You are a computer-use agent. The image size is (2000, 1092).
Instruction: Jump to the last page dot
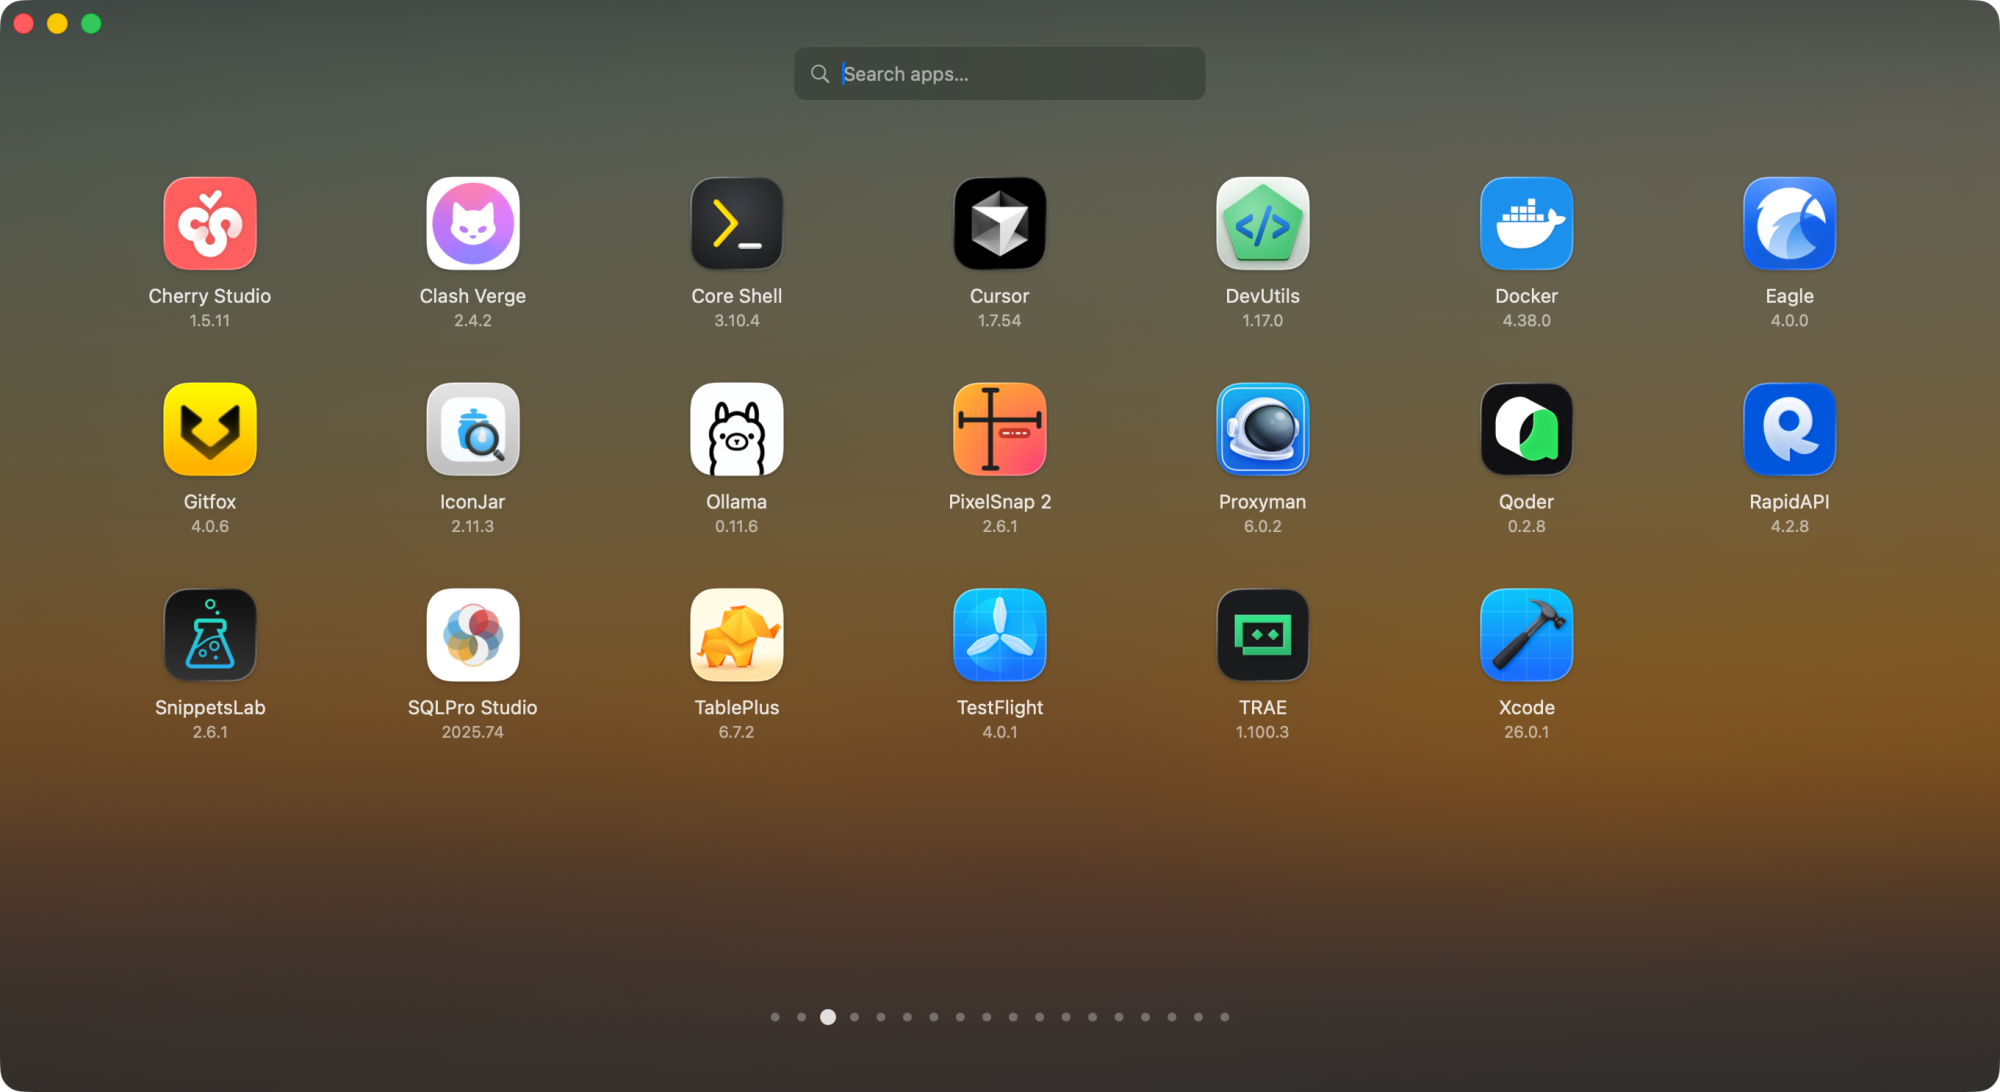(1224, 1016)
